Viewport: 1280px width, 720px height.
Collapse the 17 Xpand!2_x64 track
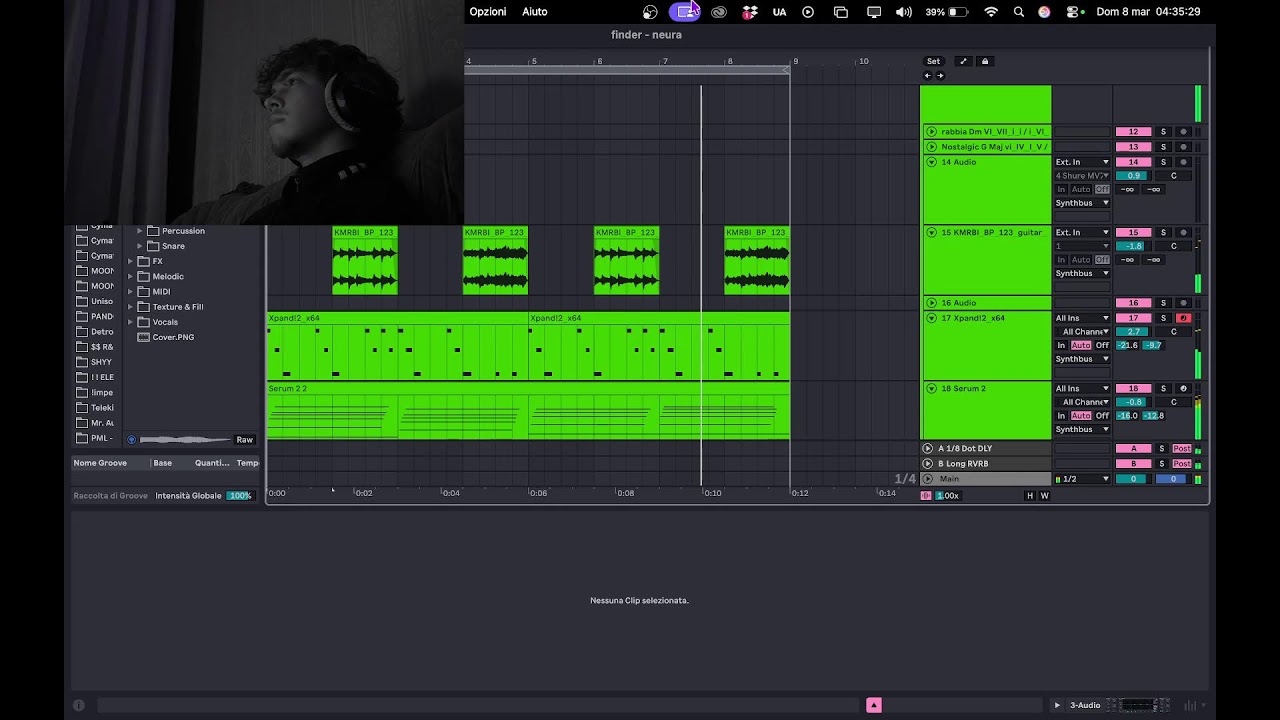click(931, 318)
